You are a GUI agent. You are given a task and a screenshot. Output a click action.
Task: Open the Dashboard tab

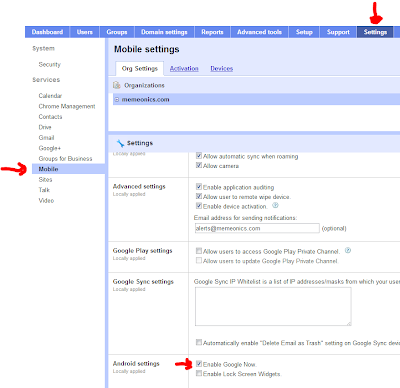pos(47,32)
